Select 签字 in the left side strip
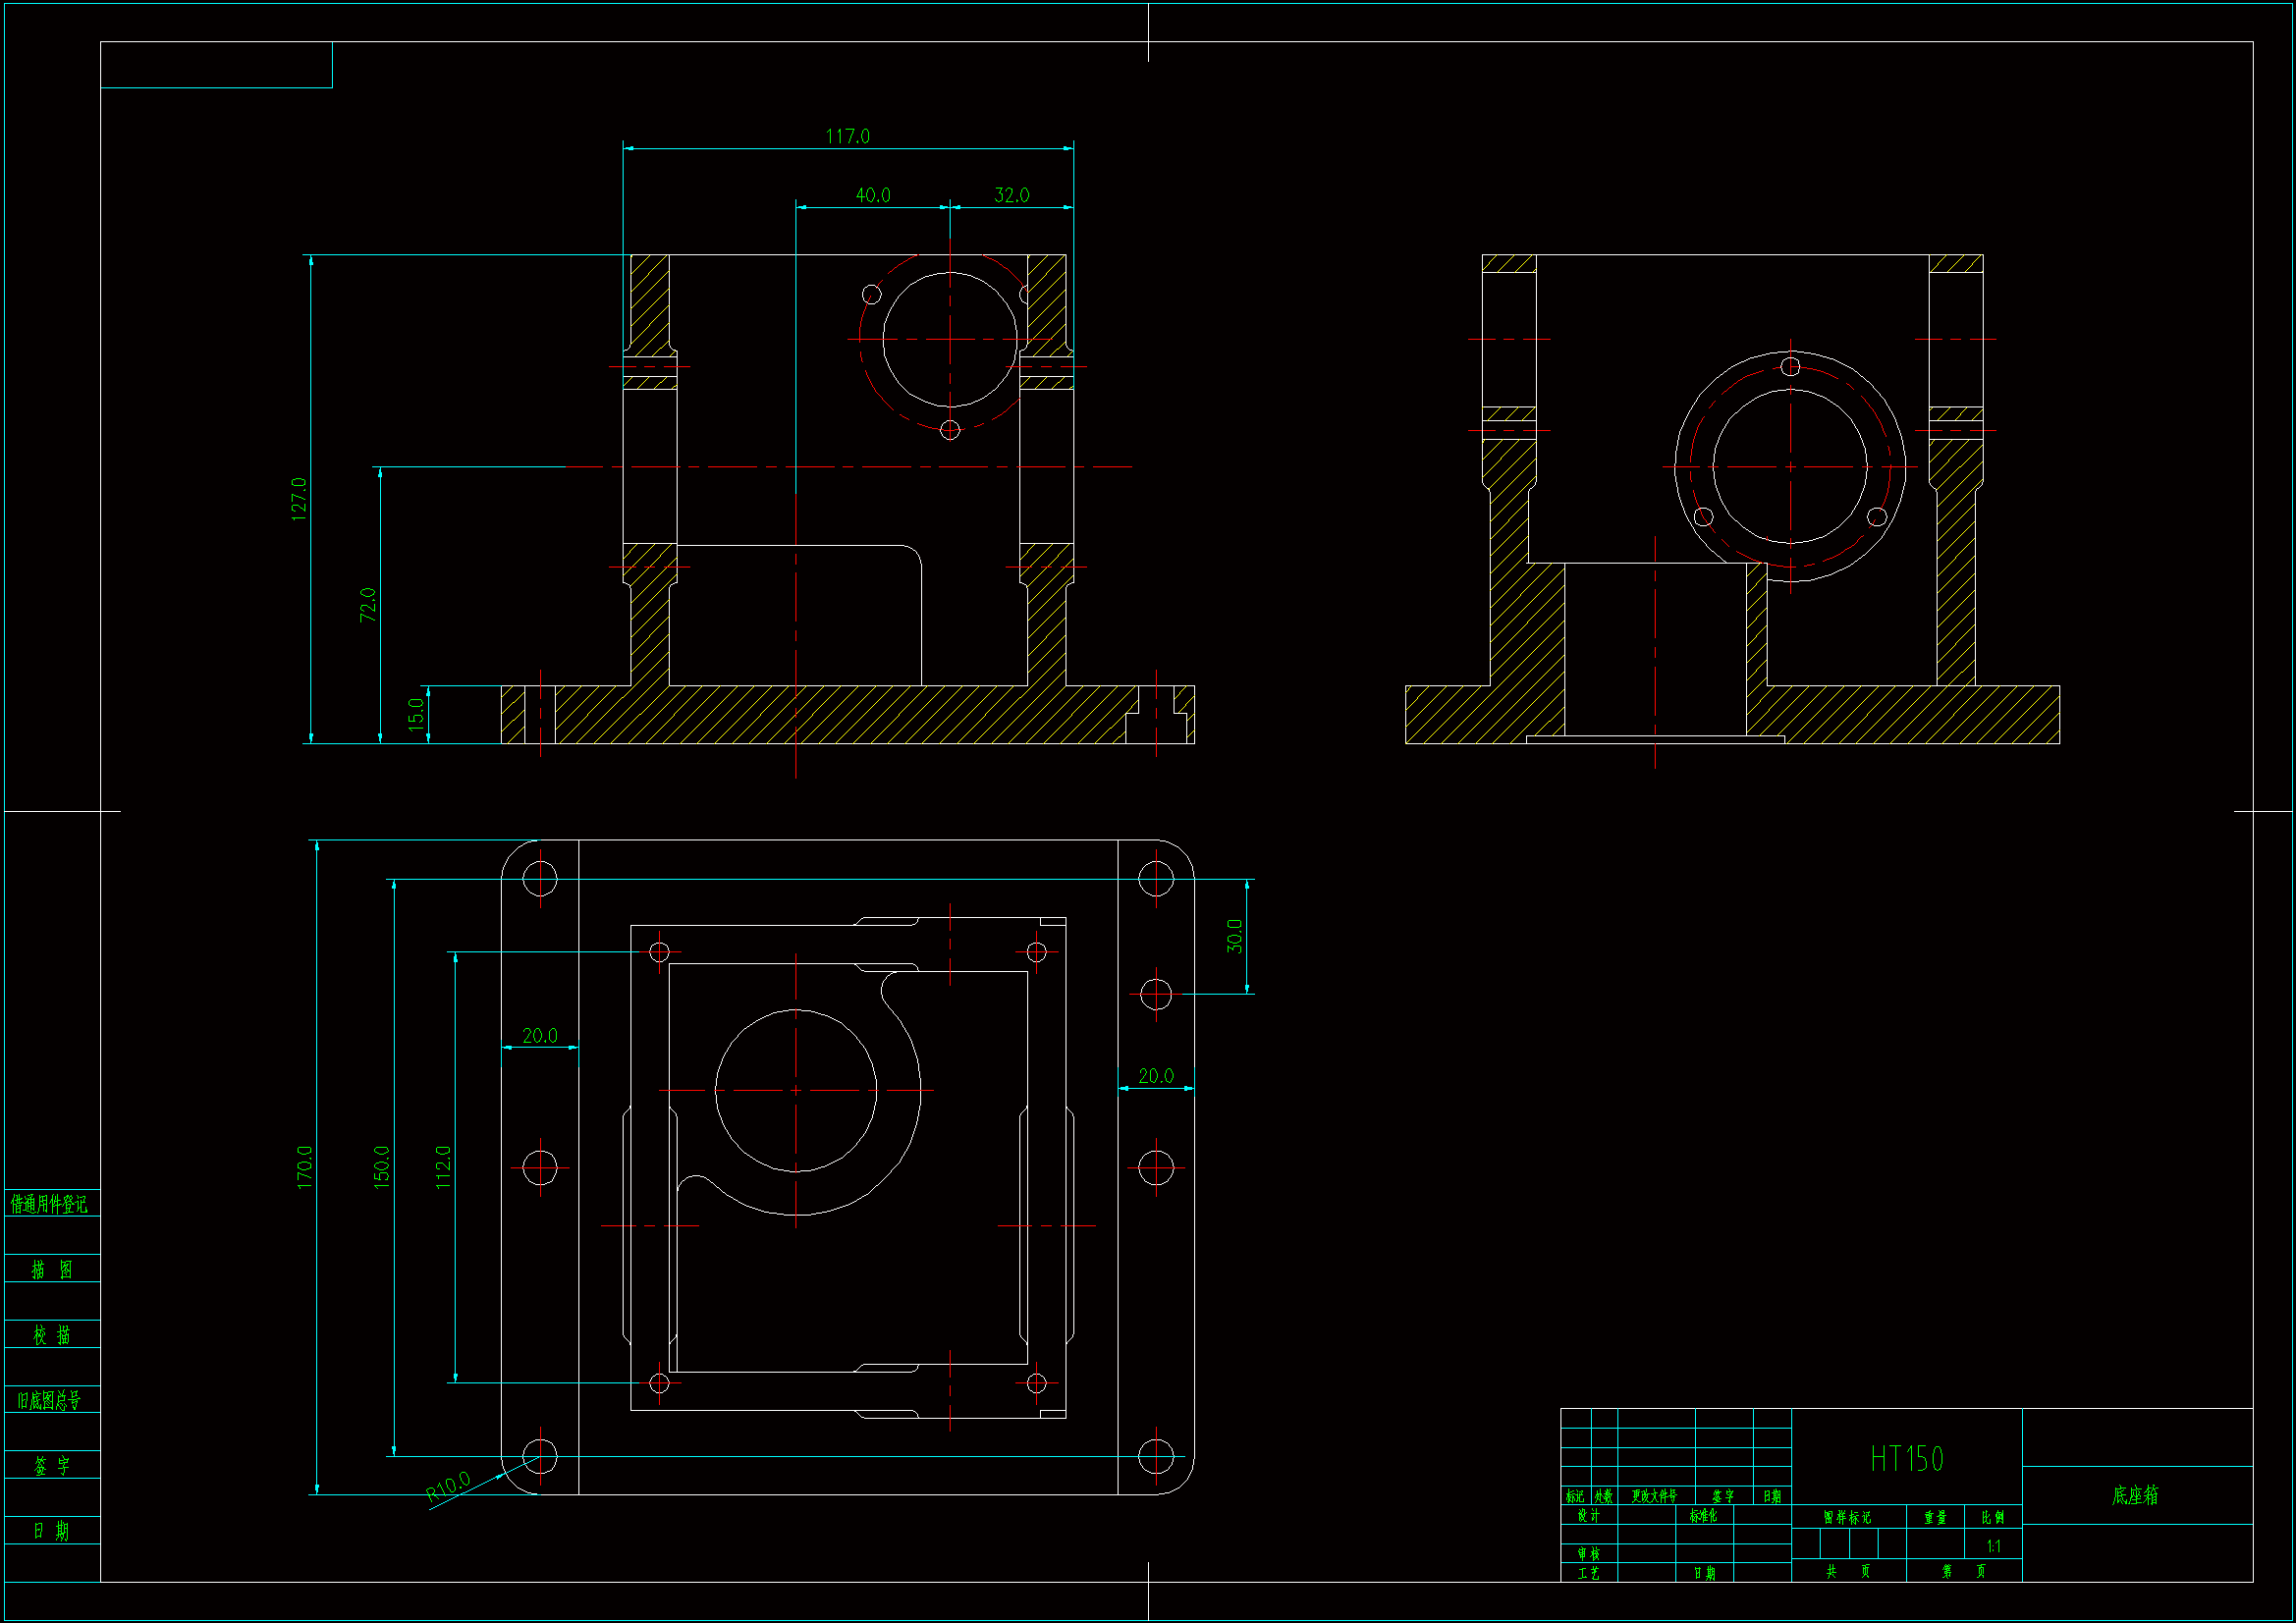The height and width of the screenshot is (1623, 2296). point(52,1466)
